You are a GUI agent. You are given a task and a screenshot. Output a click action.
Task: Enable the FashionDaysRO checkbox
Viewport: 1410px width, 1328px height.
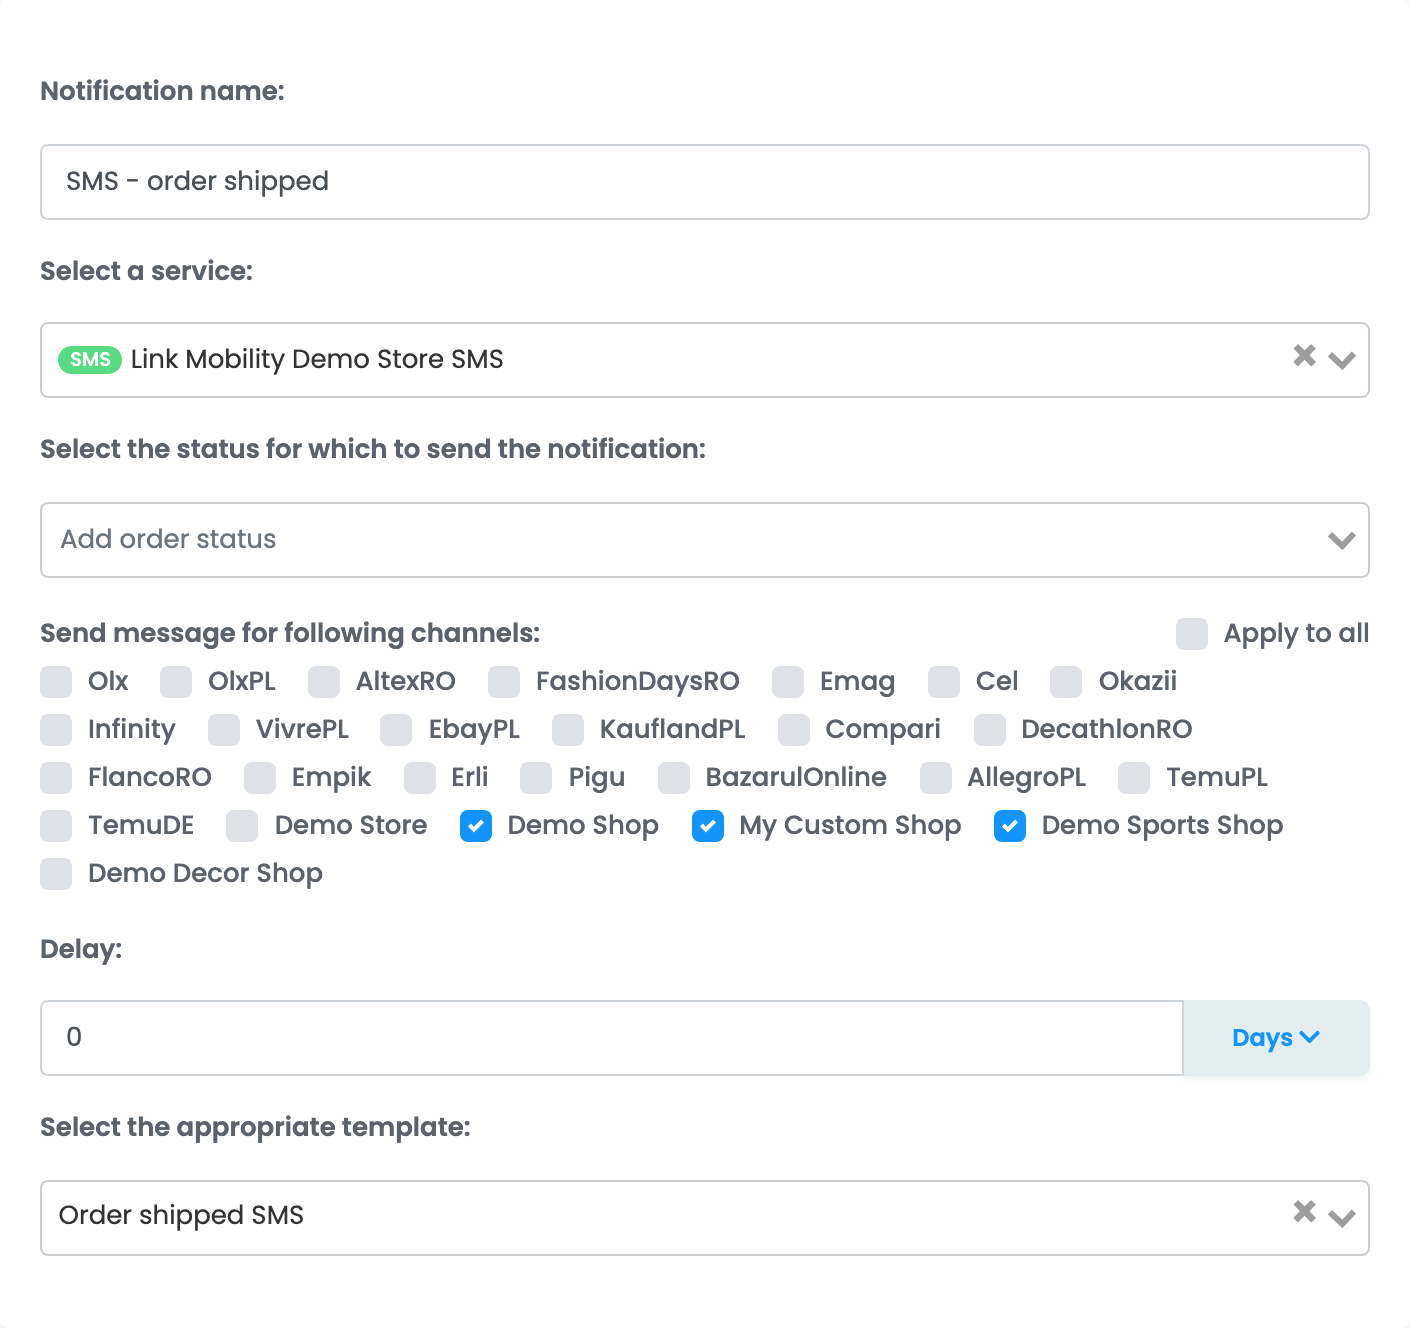point(504,681)
